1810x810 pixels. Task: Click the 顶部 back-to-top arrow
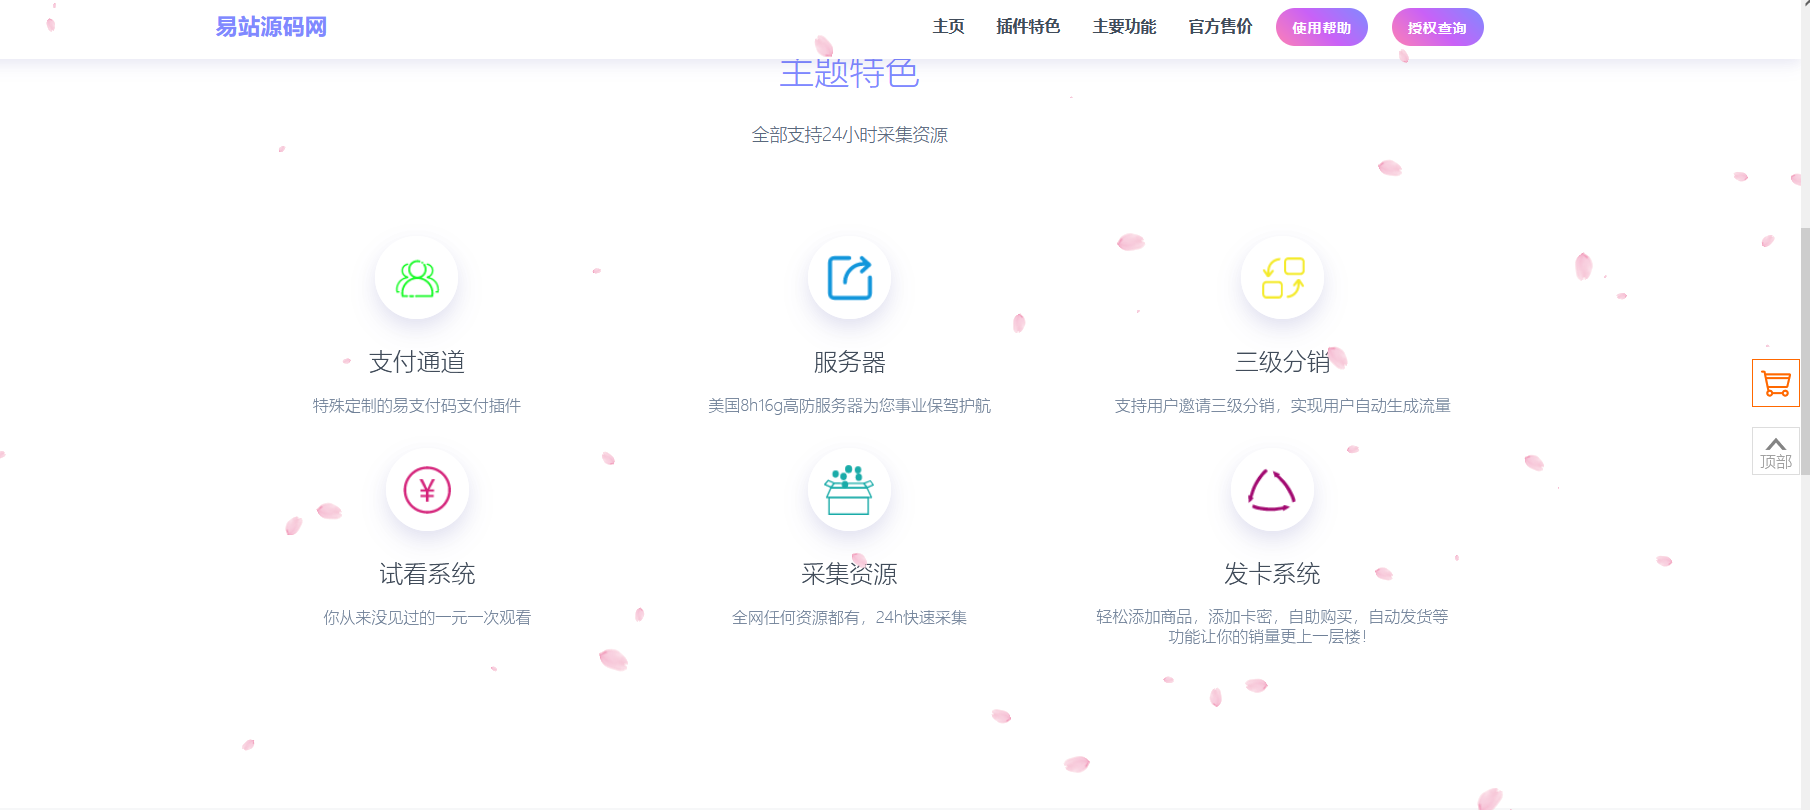point(1775,451)
